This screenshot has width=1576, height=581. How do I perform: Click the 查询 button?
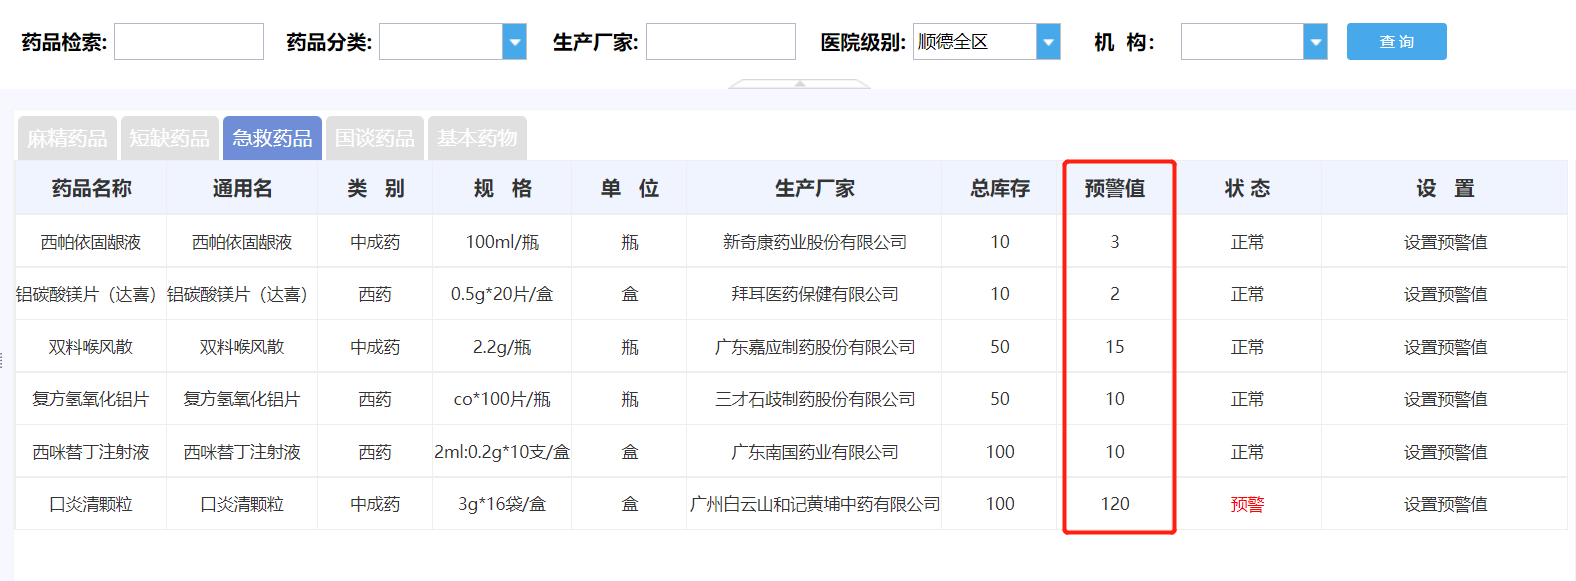(x=1396, y=42)
